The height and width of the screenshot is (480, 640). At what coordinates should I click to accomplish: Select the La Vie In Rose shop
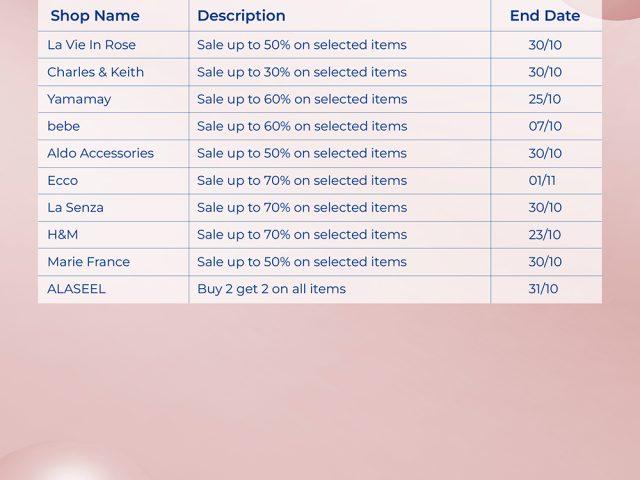coord(91,45)
